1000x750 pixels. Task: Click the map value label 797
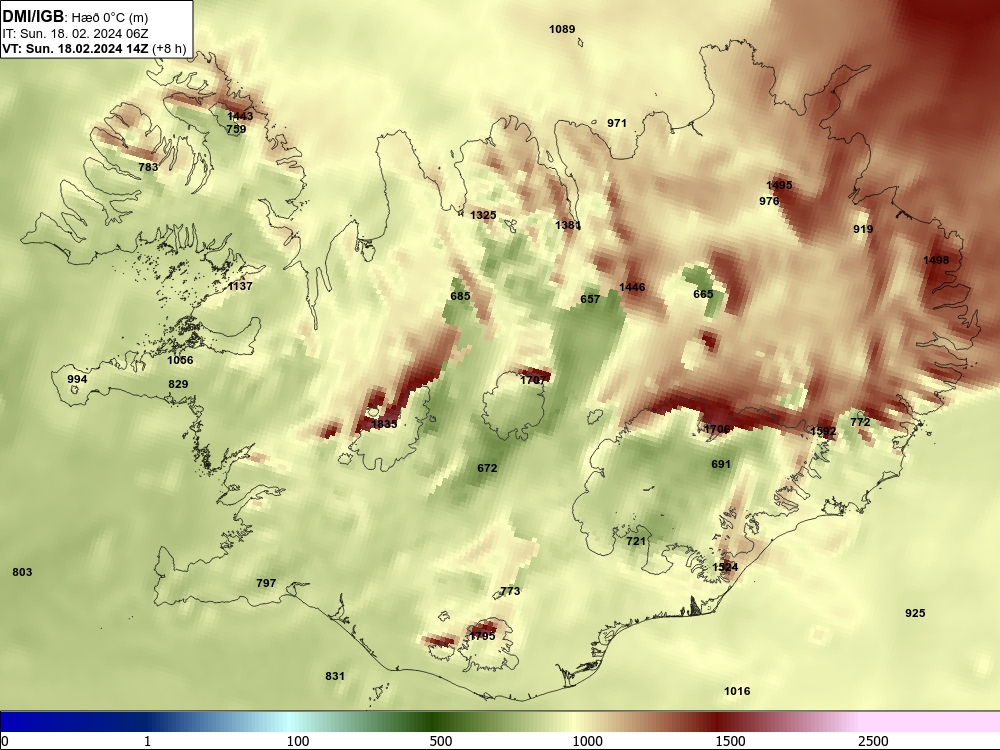(x=266, y=584)
